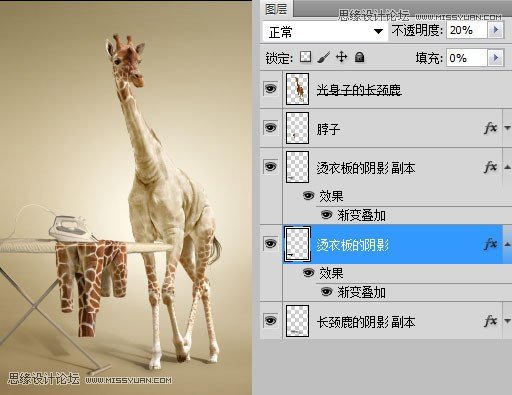512x395 pixels.
Task: Toggle lock image pixels brush icon
Action: pyautogui.click(x=324, y=57)
